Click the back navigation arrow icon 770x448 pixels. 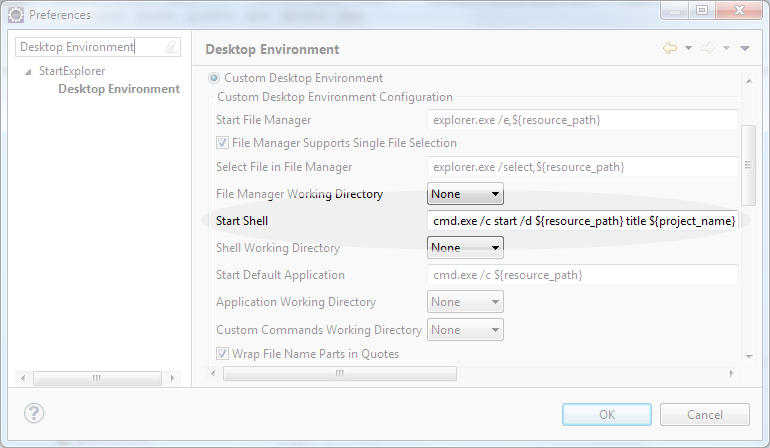(x=670, y=49)
